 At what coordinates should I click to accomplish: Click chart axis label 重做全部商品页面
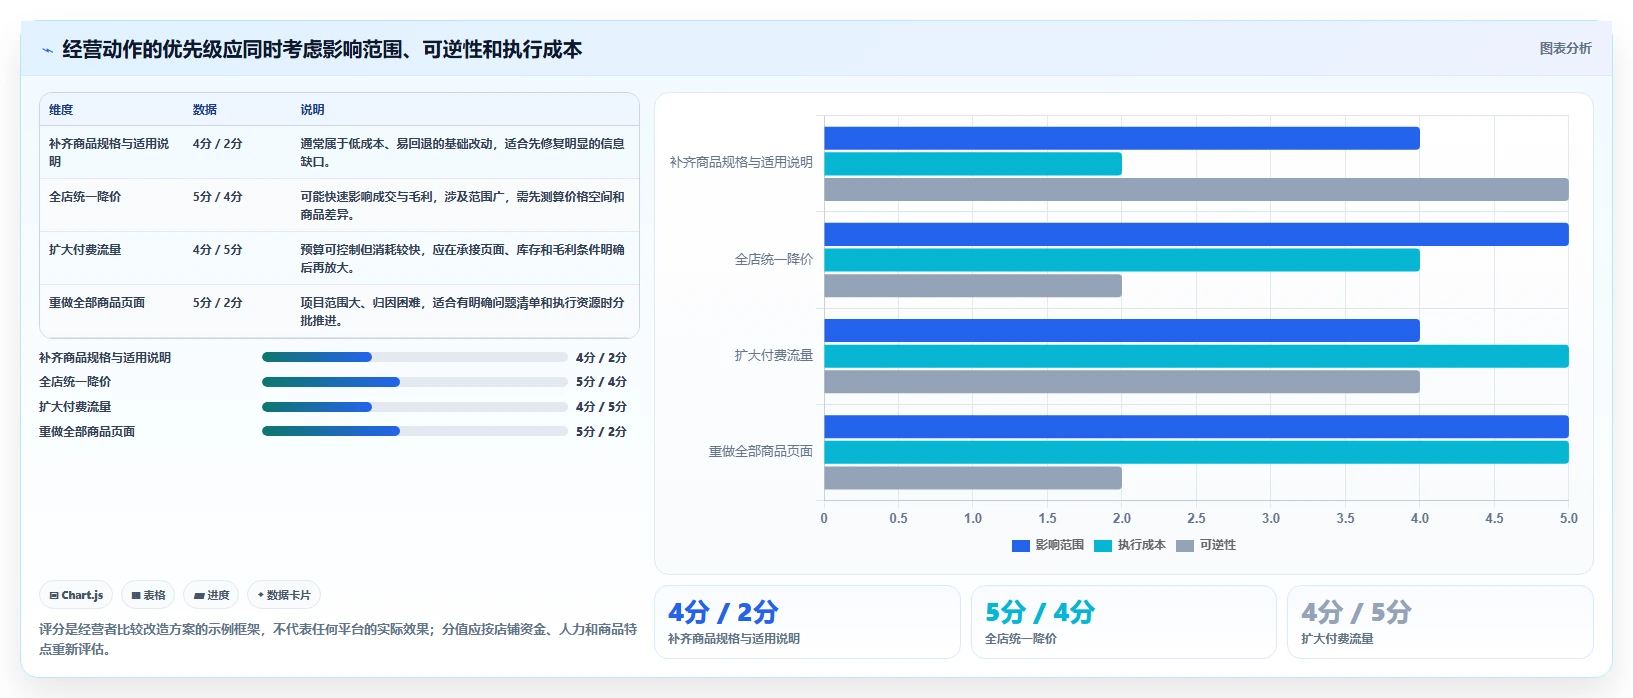(x=761, y=452)
